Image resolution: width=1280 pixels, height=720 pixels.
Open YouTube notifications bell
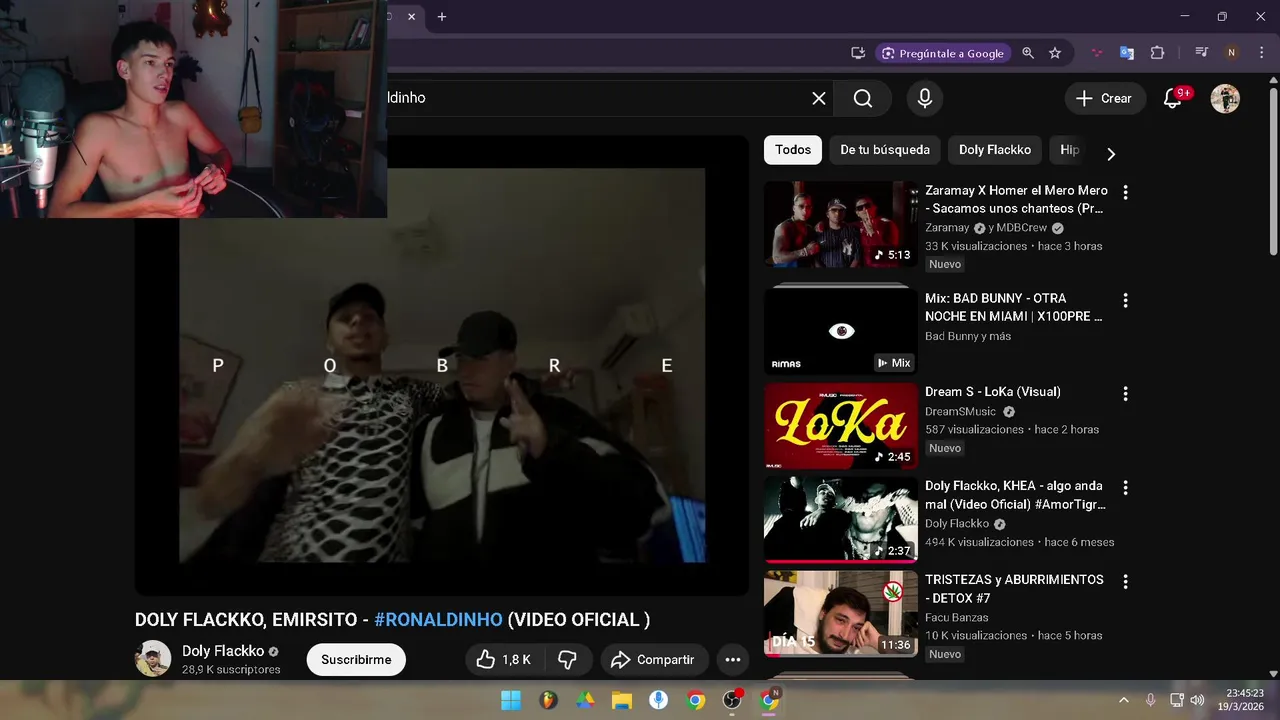click(x=1173, y=98)
